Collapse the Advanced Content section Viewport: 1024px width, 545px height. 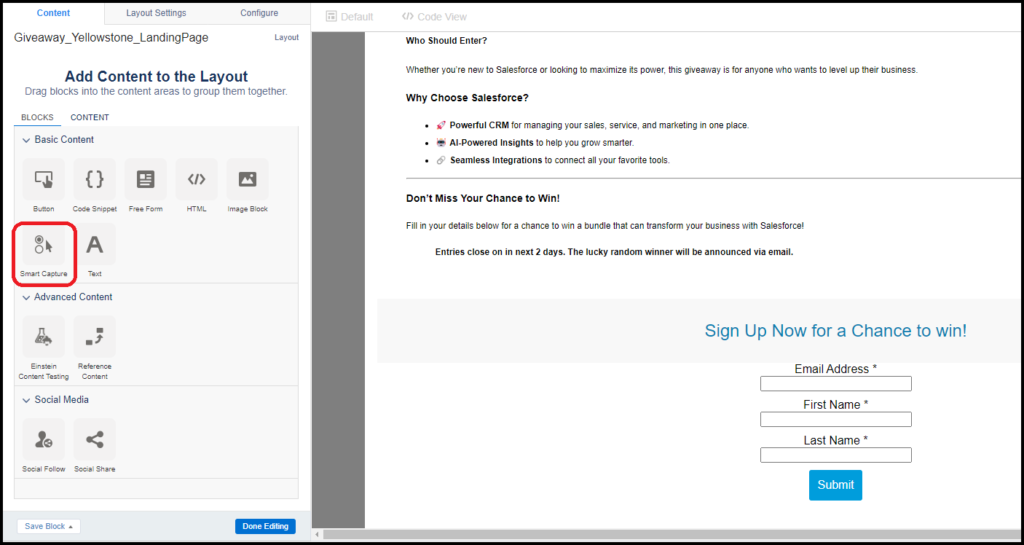point(27,297)
